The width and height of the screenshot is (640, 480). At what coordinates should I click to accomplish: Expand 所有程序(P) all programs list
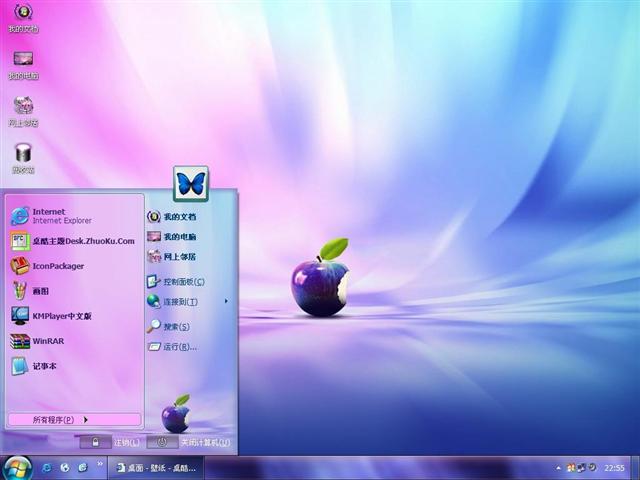(60, 419)
